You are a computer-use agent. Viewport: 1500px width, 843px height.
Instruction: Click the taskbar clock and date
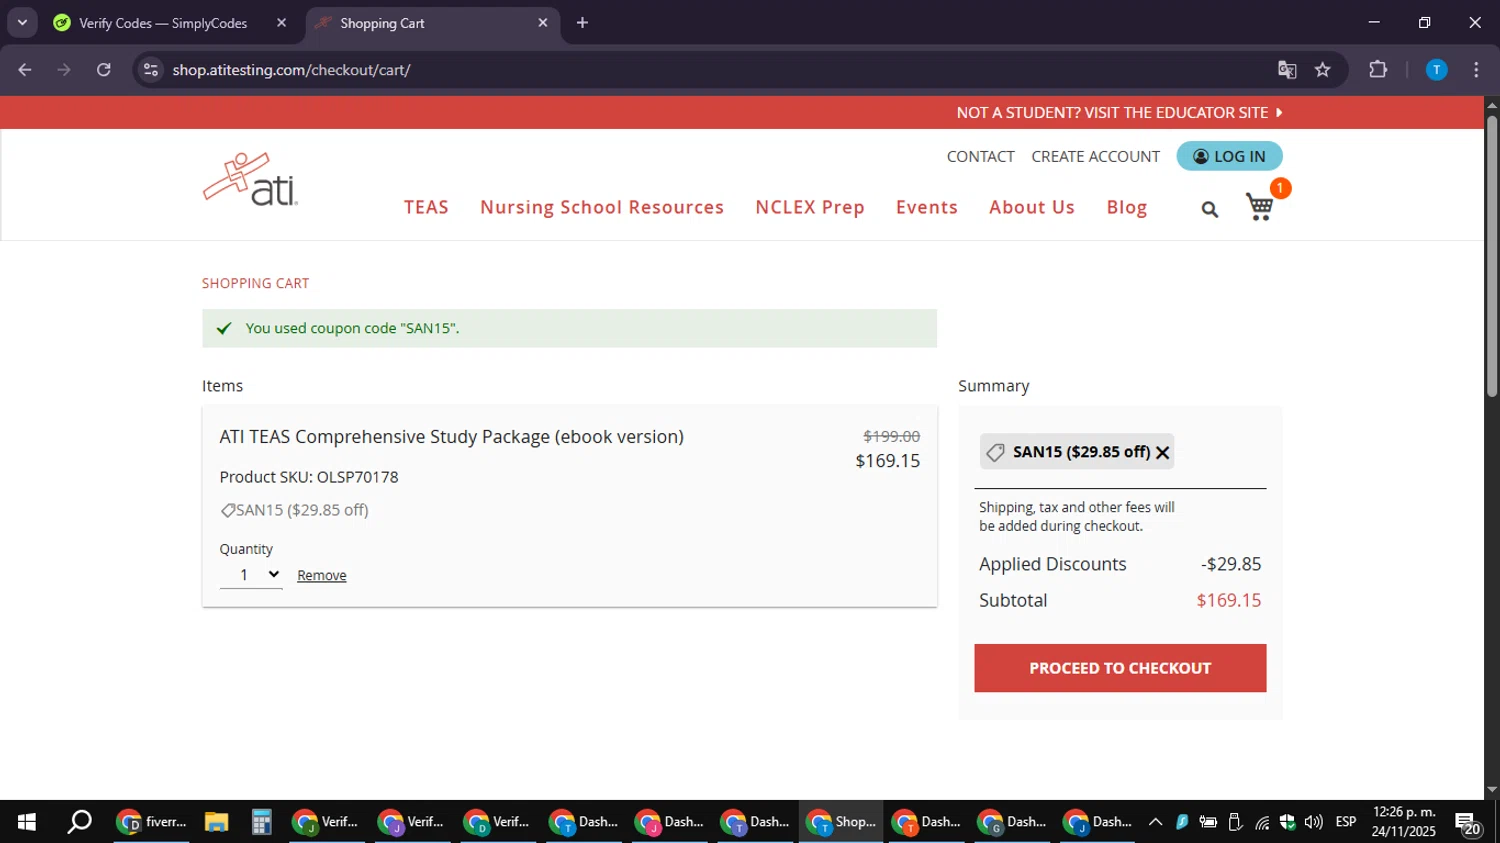pos(1404,822)
